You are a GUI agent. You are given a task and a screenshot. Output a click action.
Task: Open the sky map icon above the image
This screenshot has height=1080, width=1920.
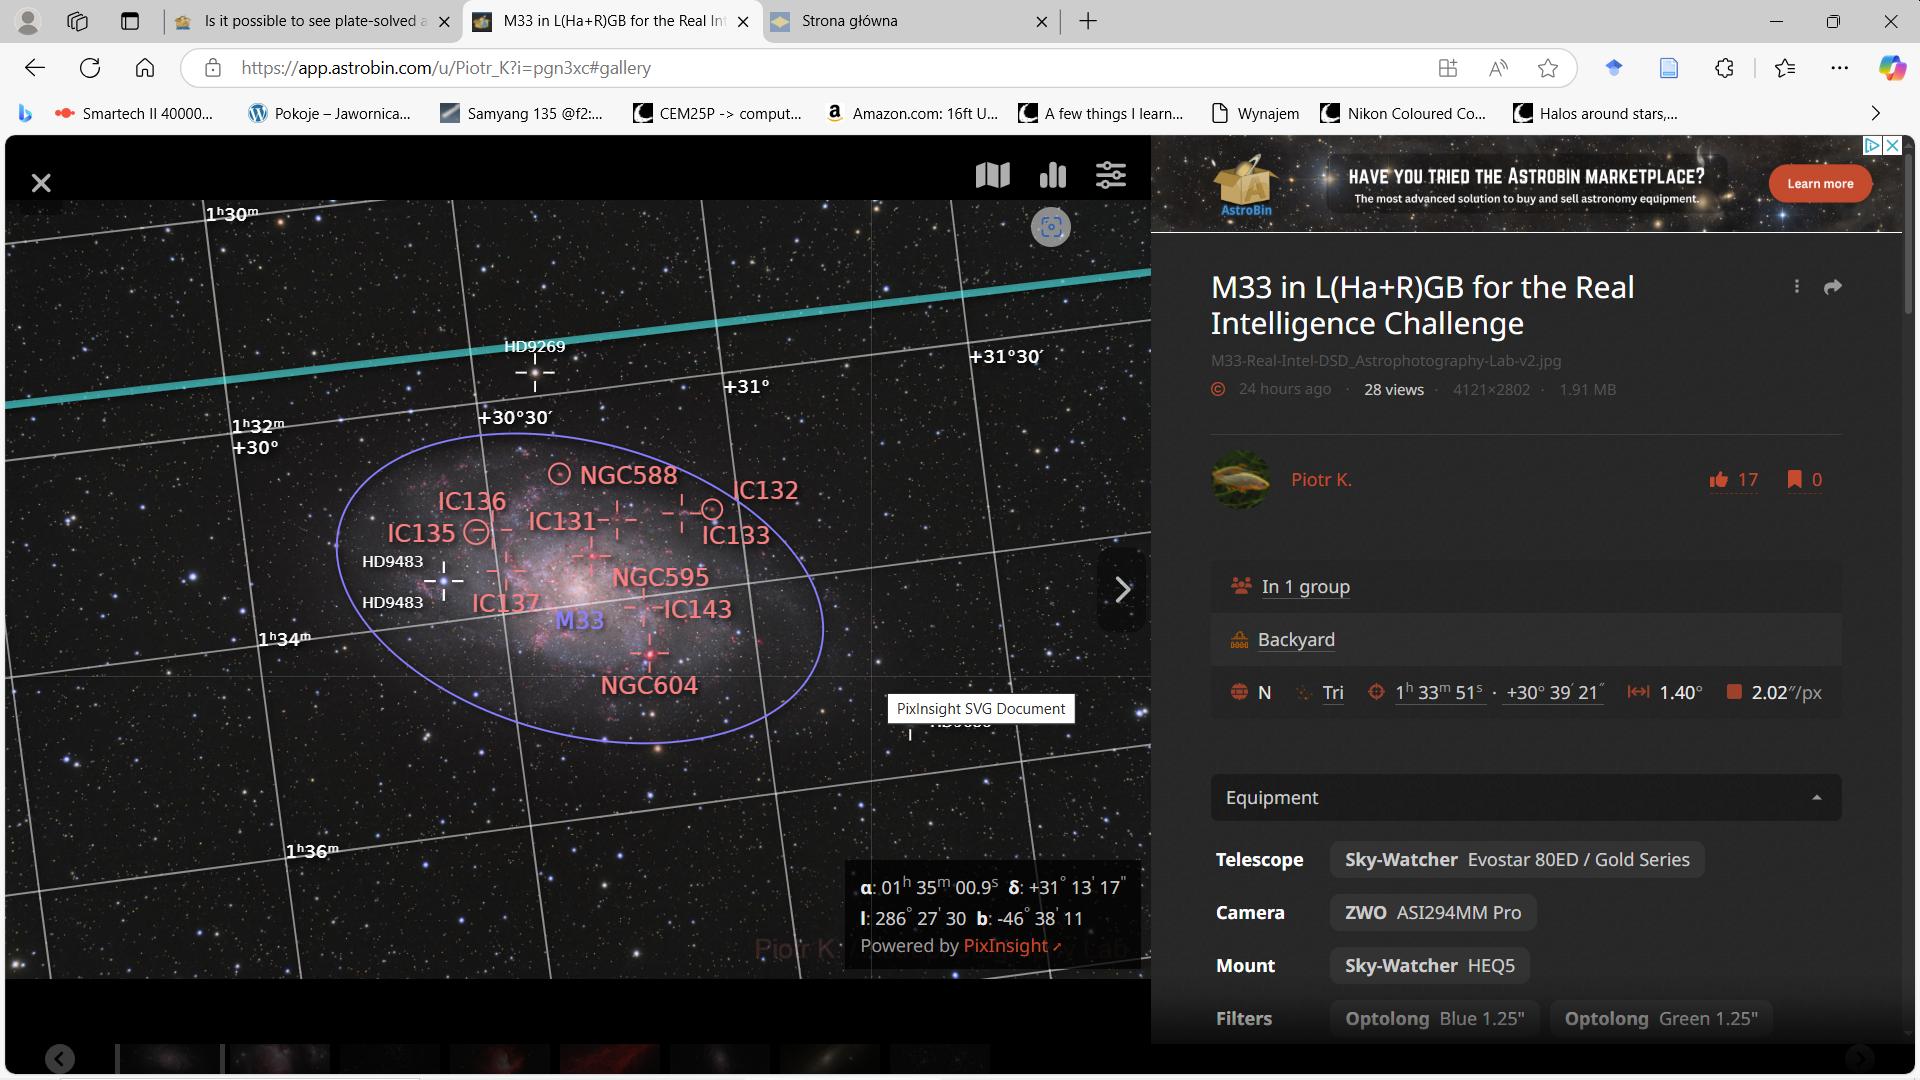pyautogui.click(x=992, y=175)
